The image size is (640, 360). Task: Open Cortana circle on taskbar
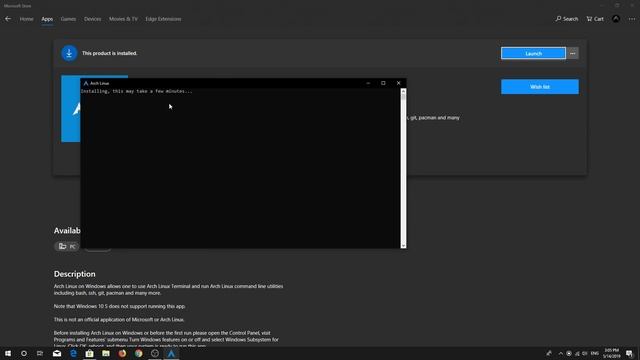tap(24, 353)
